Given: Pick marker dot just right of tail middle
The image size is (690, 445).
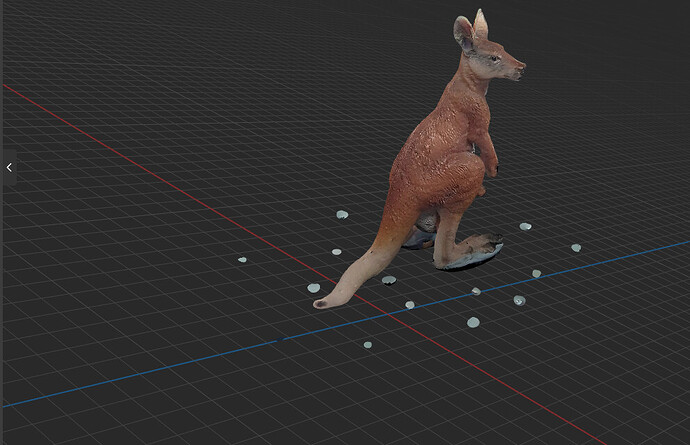Looking at the screenshot, I should coord(389,280).
